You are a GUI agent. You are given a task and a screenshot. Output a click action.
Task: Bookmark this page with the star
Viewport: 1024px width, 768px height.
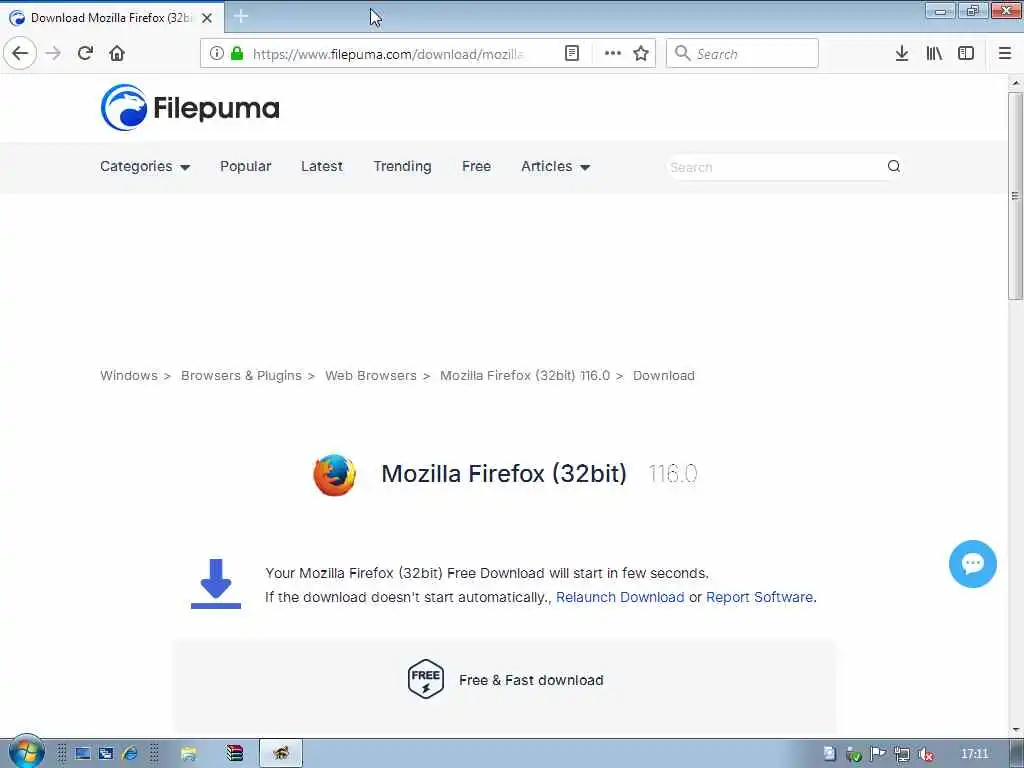click(641, 53)
